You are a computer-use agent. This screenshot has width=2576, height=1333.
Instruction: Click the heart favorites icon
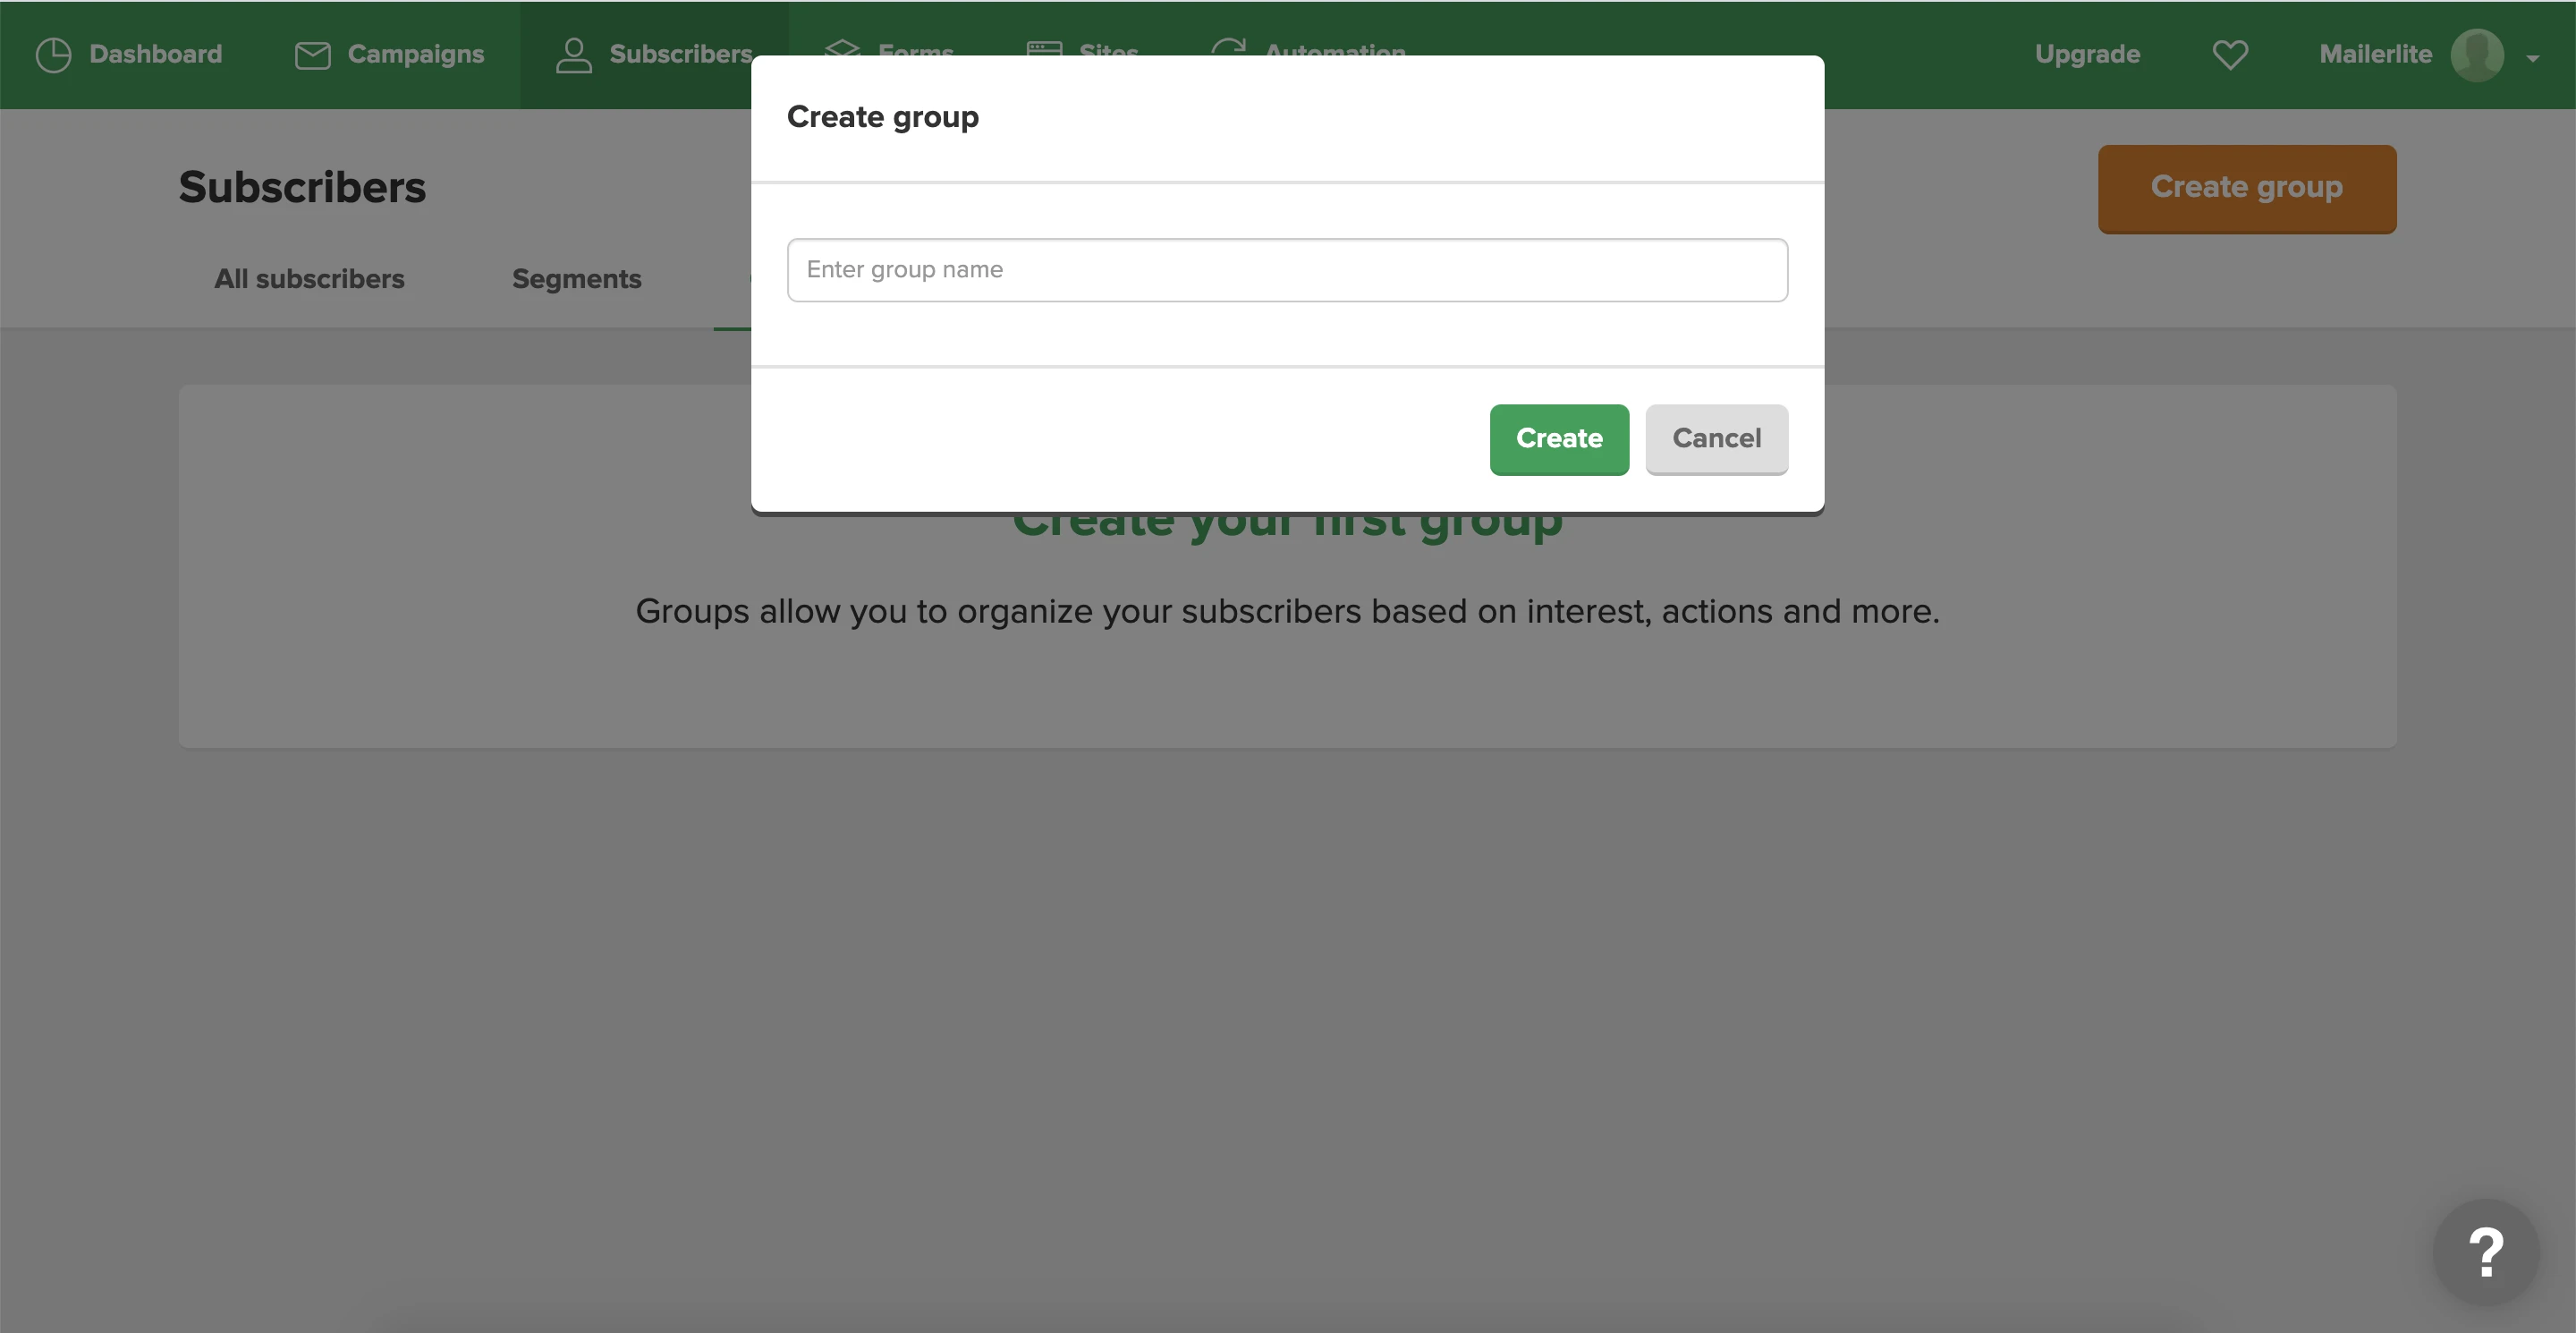point(2229,55)
